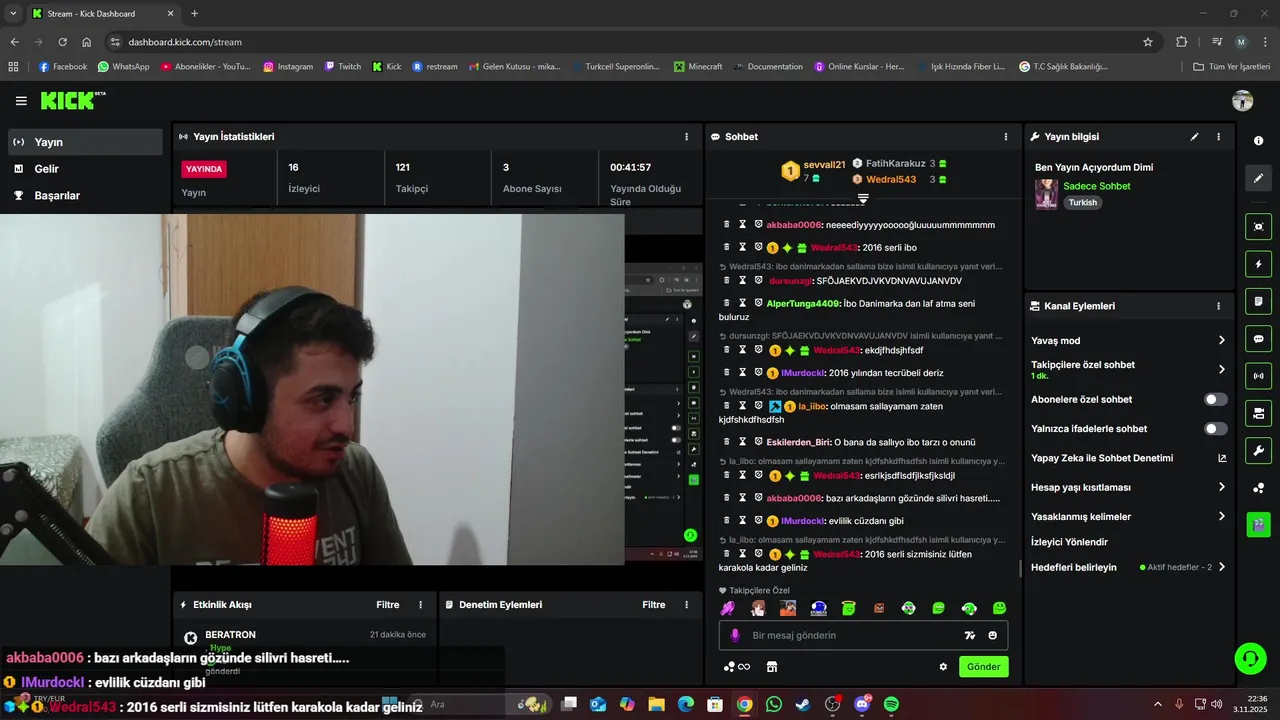
Task: Open the green support headset button
Action: [x=1250, y=658]
